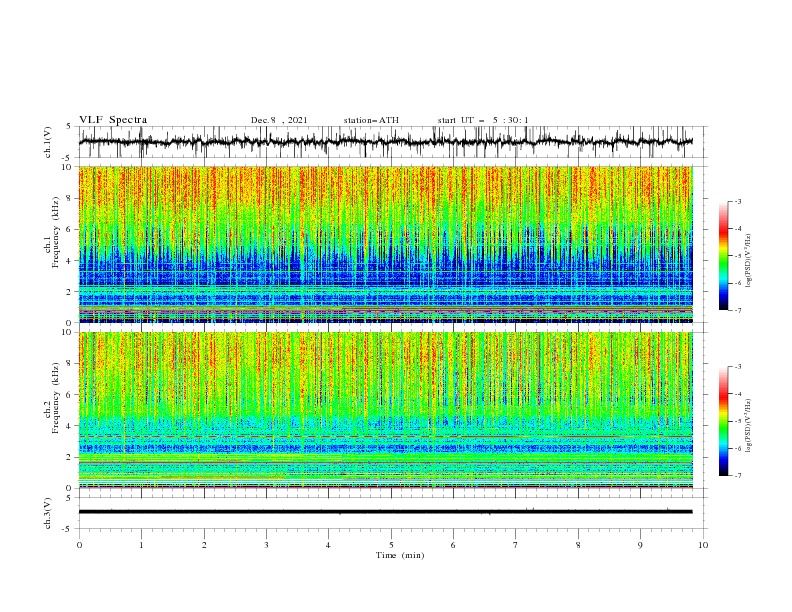The image size is (792, 612).
Task: Click the "VLF Spectra" plot title
Action: pos(113,120)
